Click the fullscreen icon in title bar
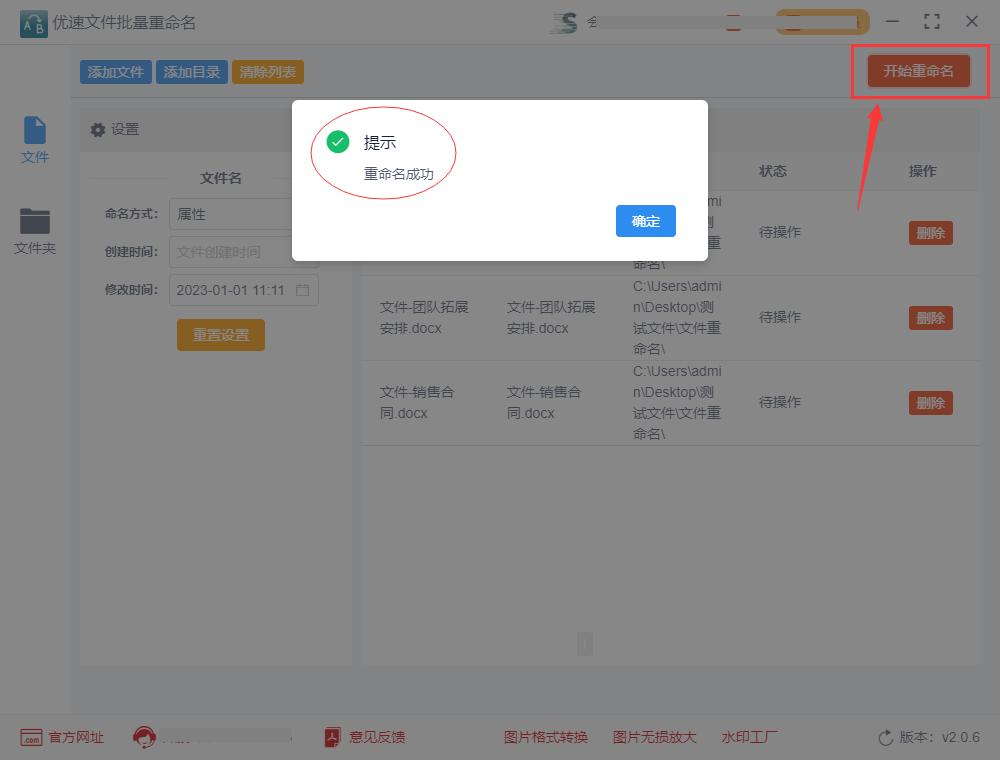 932,20
